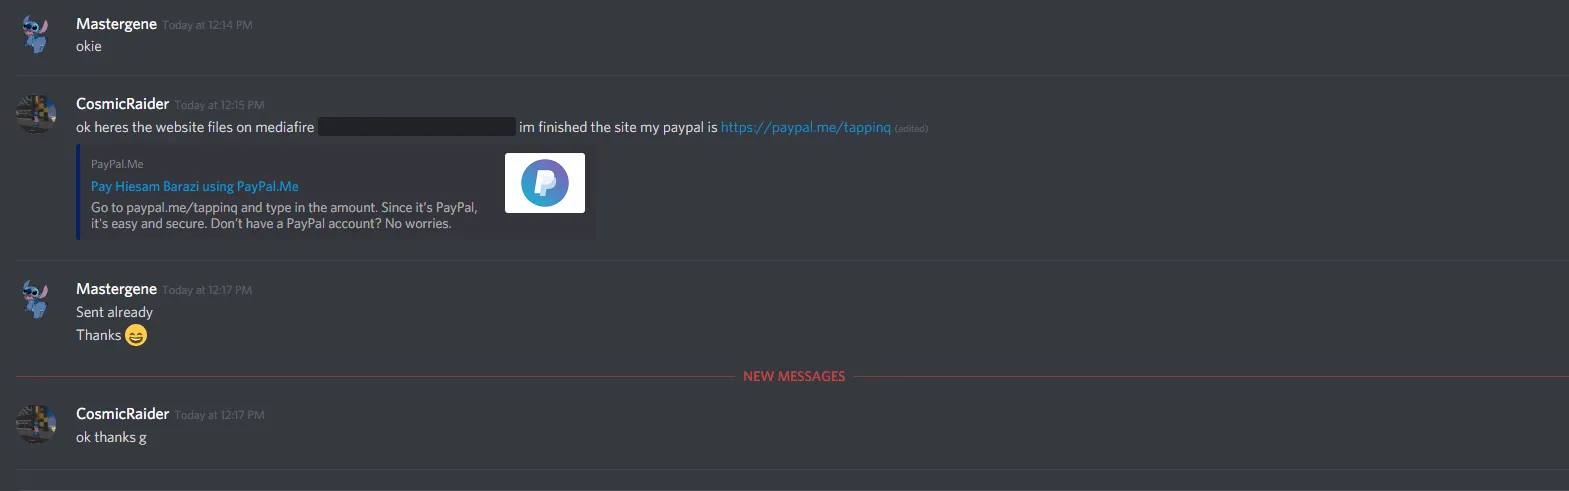Image resolution: width=1569 pixels, height=491 pixels.
Task: Open 'Pay Hiesam Barazi using PayPal.Me' embed title
Action: (195, 186)
